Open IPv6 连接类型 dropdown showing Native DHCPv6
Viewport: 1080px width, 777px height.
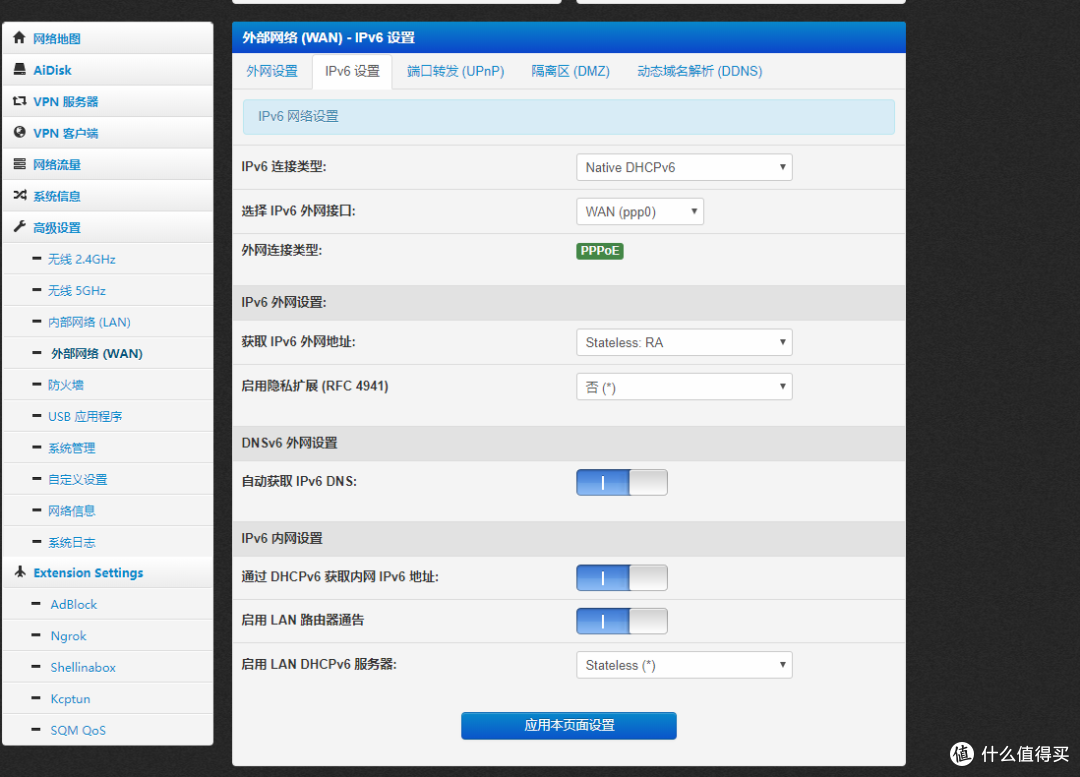click(x=684, y=167)
